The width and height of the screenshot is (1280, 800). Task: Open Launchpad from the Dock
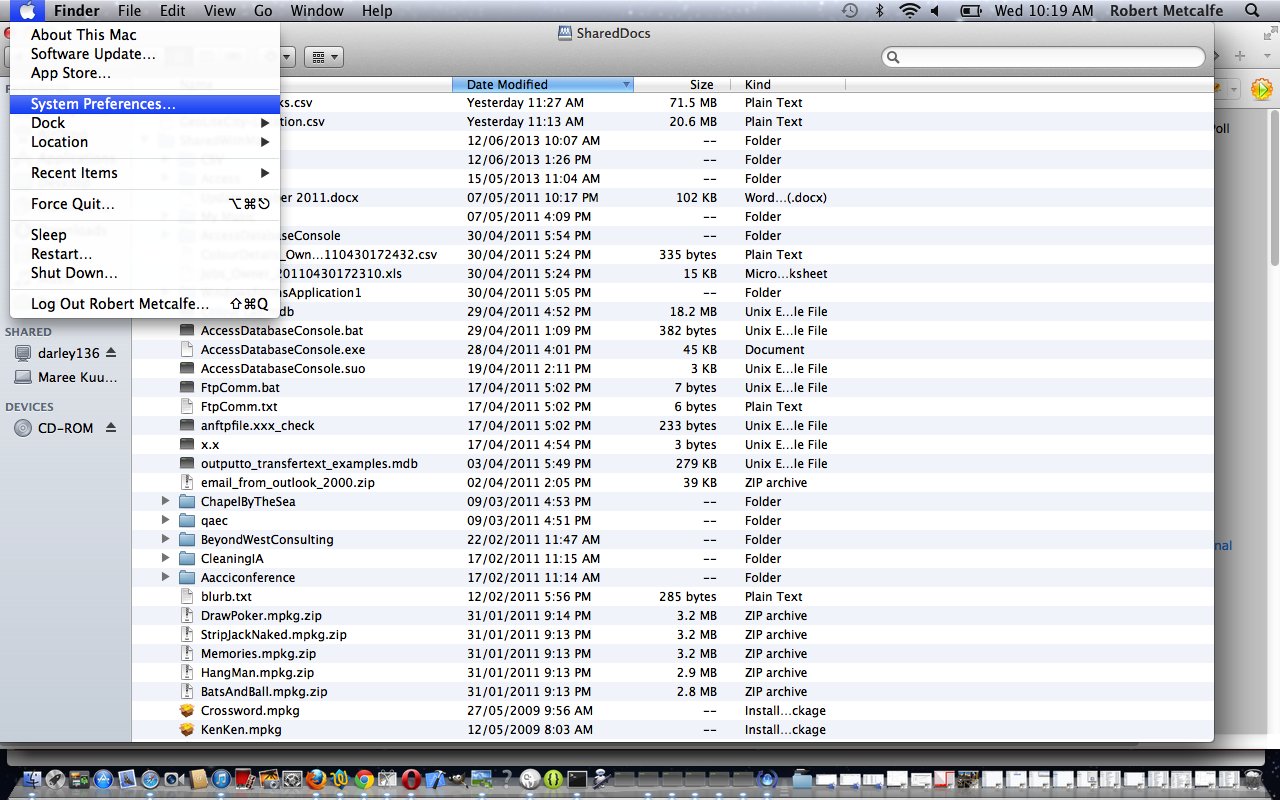point(55,779)
